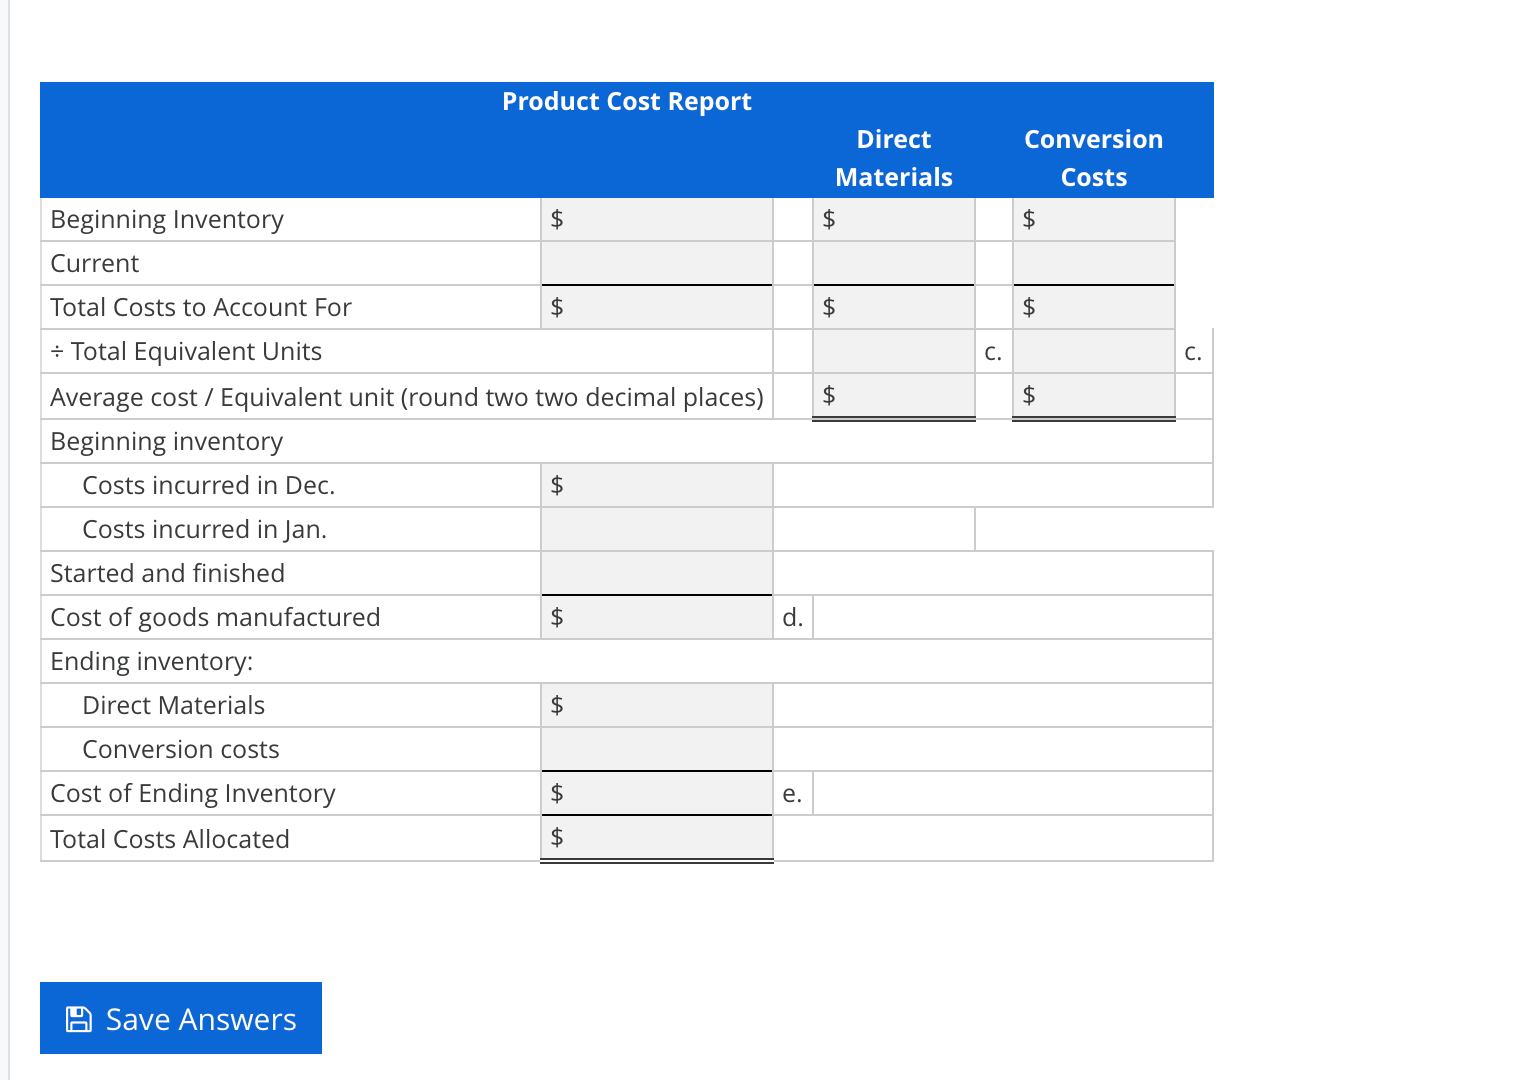Viewport: 1526px width, 1080px height.
Task: Click the Direct Materials column header
Action: pyautogui.click(x=894, y=158)
